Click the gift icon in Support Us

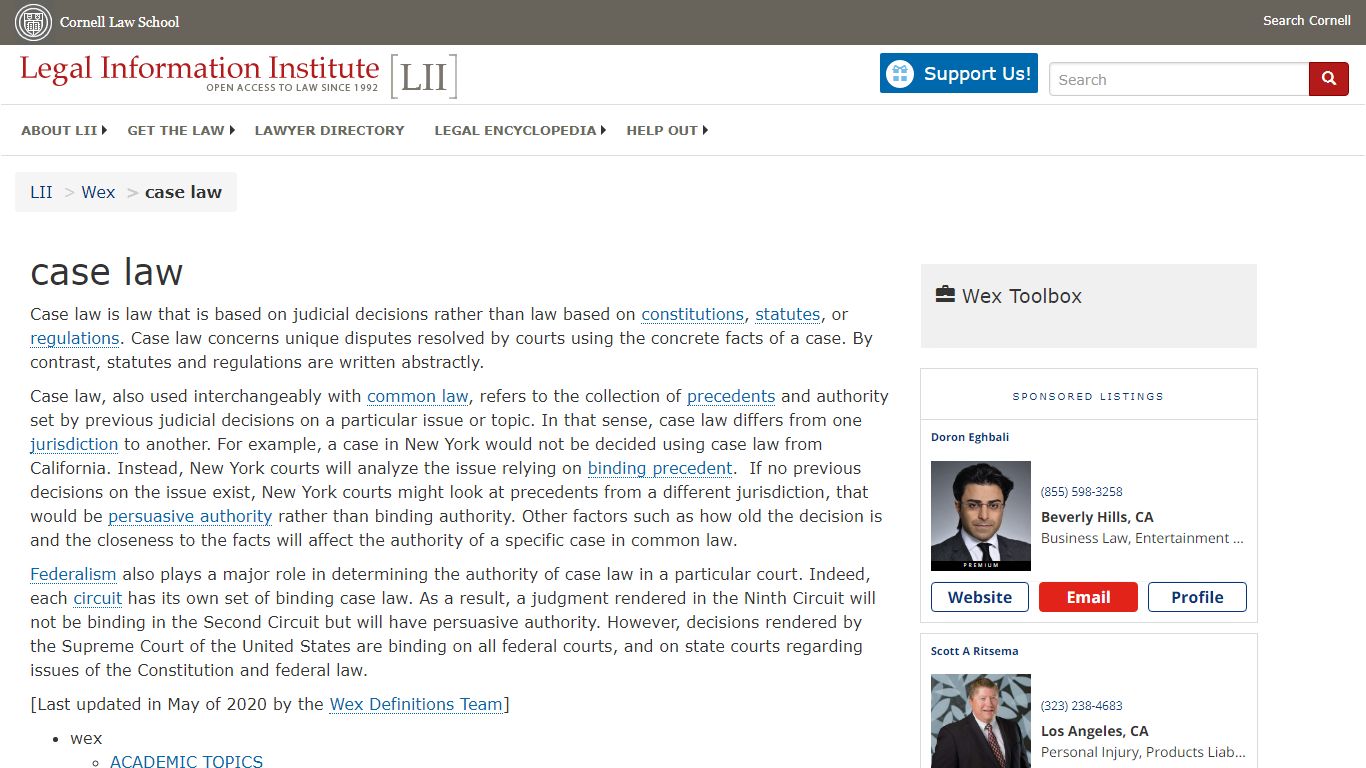click(x=900, y=74)
